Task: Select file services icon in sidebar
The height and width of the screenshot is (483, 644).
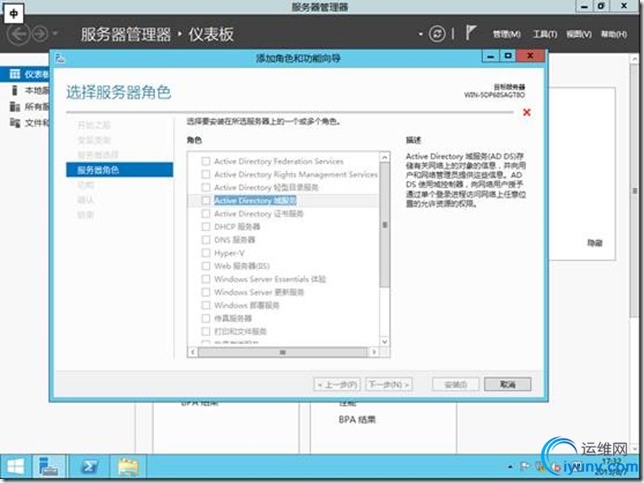Action: (15, 122)
